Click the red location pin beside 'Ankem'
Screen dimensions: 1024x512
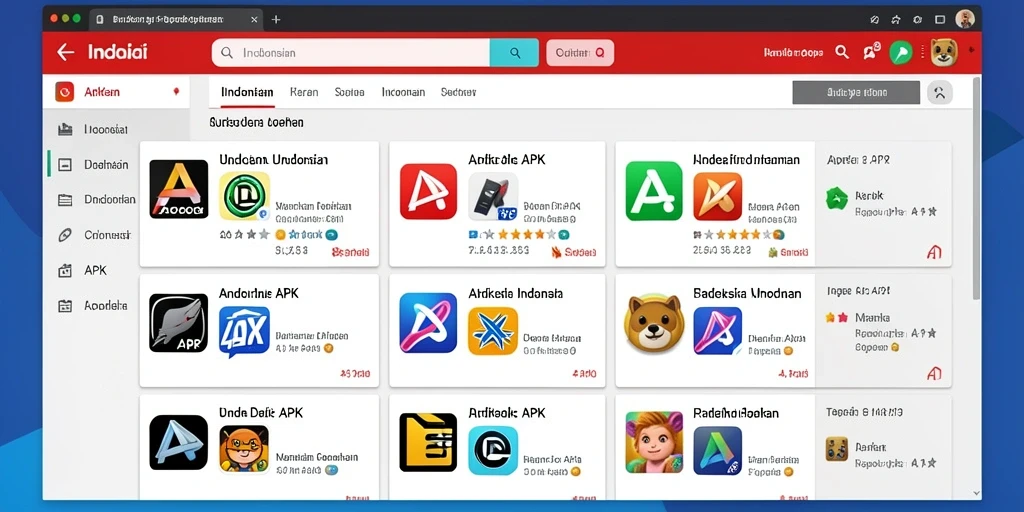[x=176, y=92]
